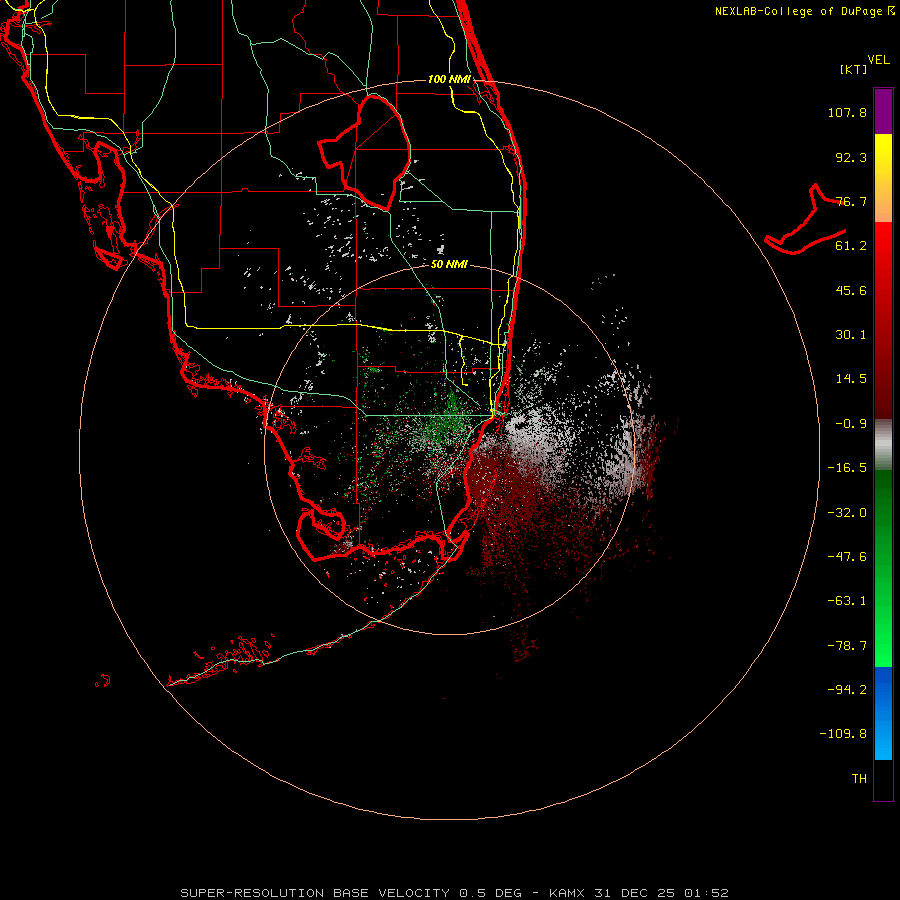
Task: Click the 76.7 legend value
Action: (x=851, y=201)
